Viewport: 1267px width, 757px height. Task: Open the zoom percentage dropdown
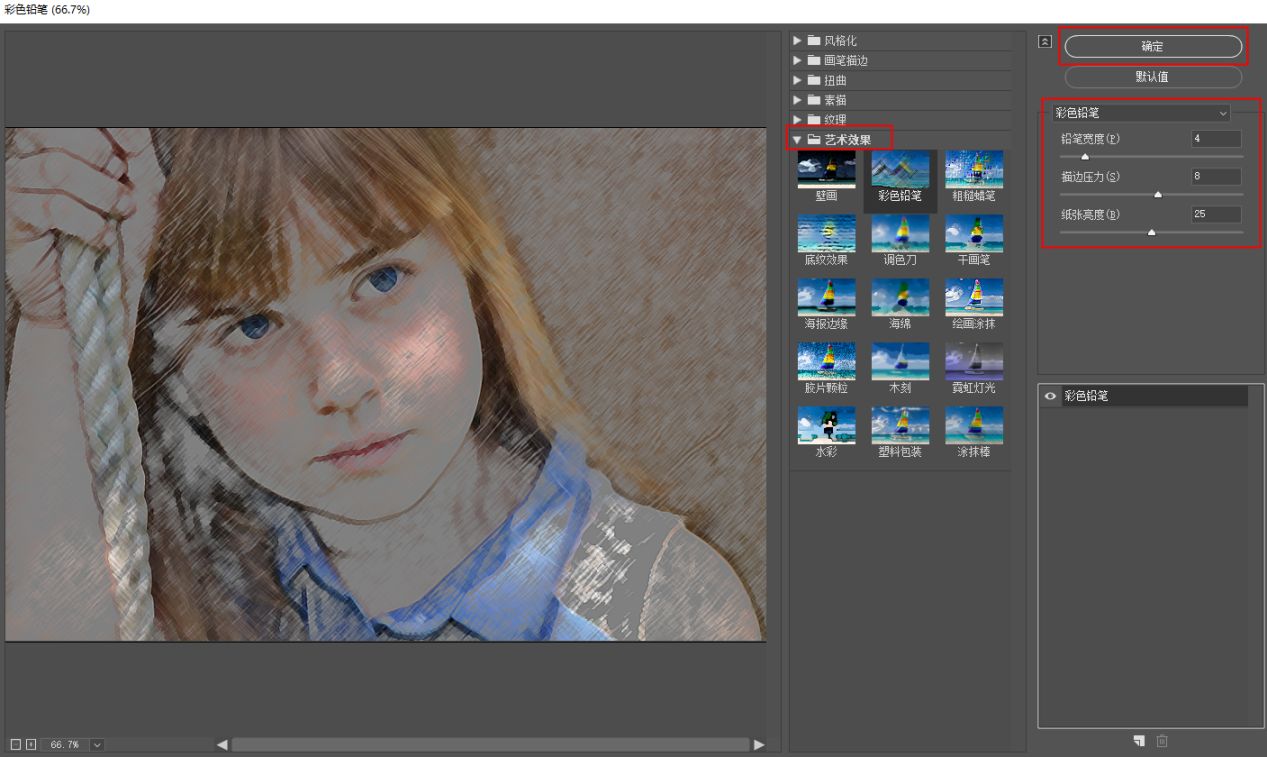[x=97, y=745]
